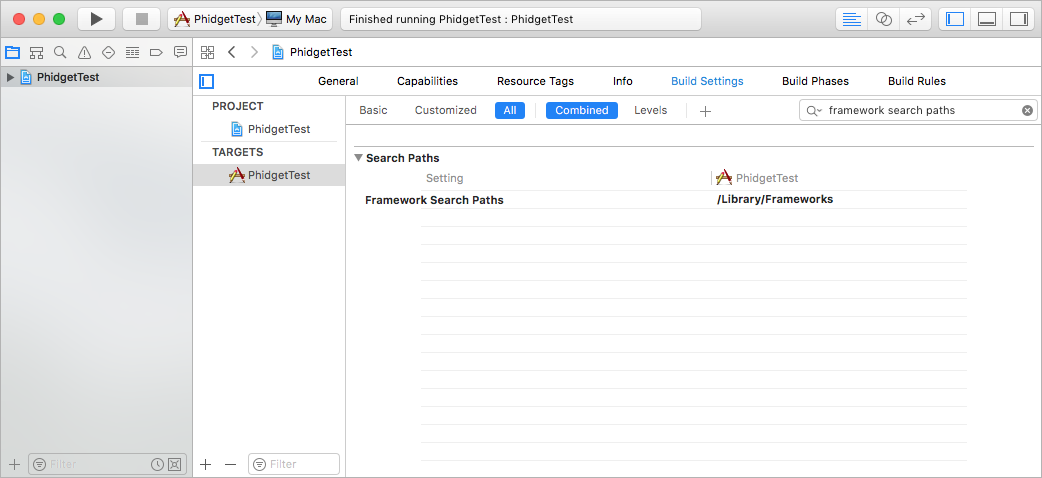Hide the project and targets list
This screenshot has height=478, width=1042.
(x=207, y=81)
